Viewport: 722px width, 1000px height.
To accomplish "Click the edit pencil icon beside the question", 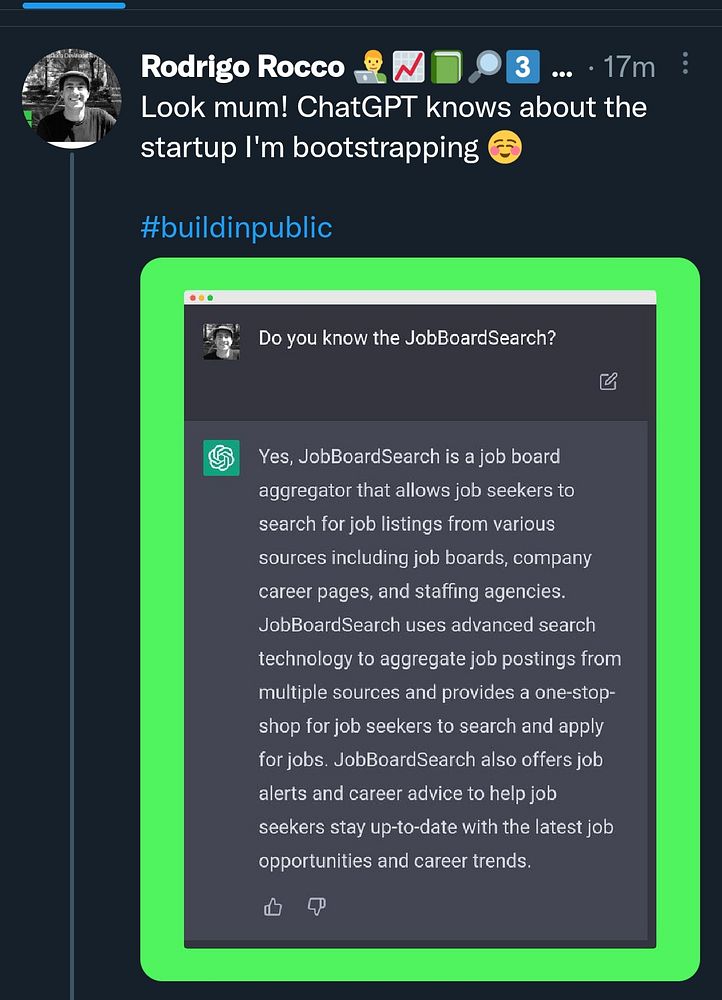I will [x=608, y=381].
